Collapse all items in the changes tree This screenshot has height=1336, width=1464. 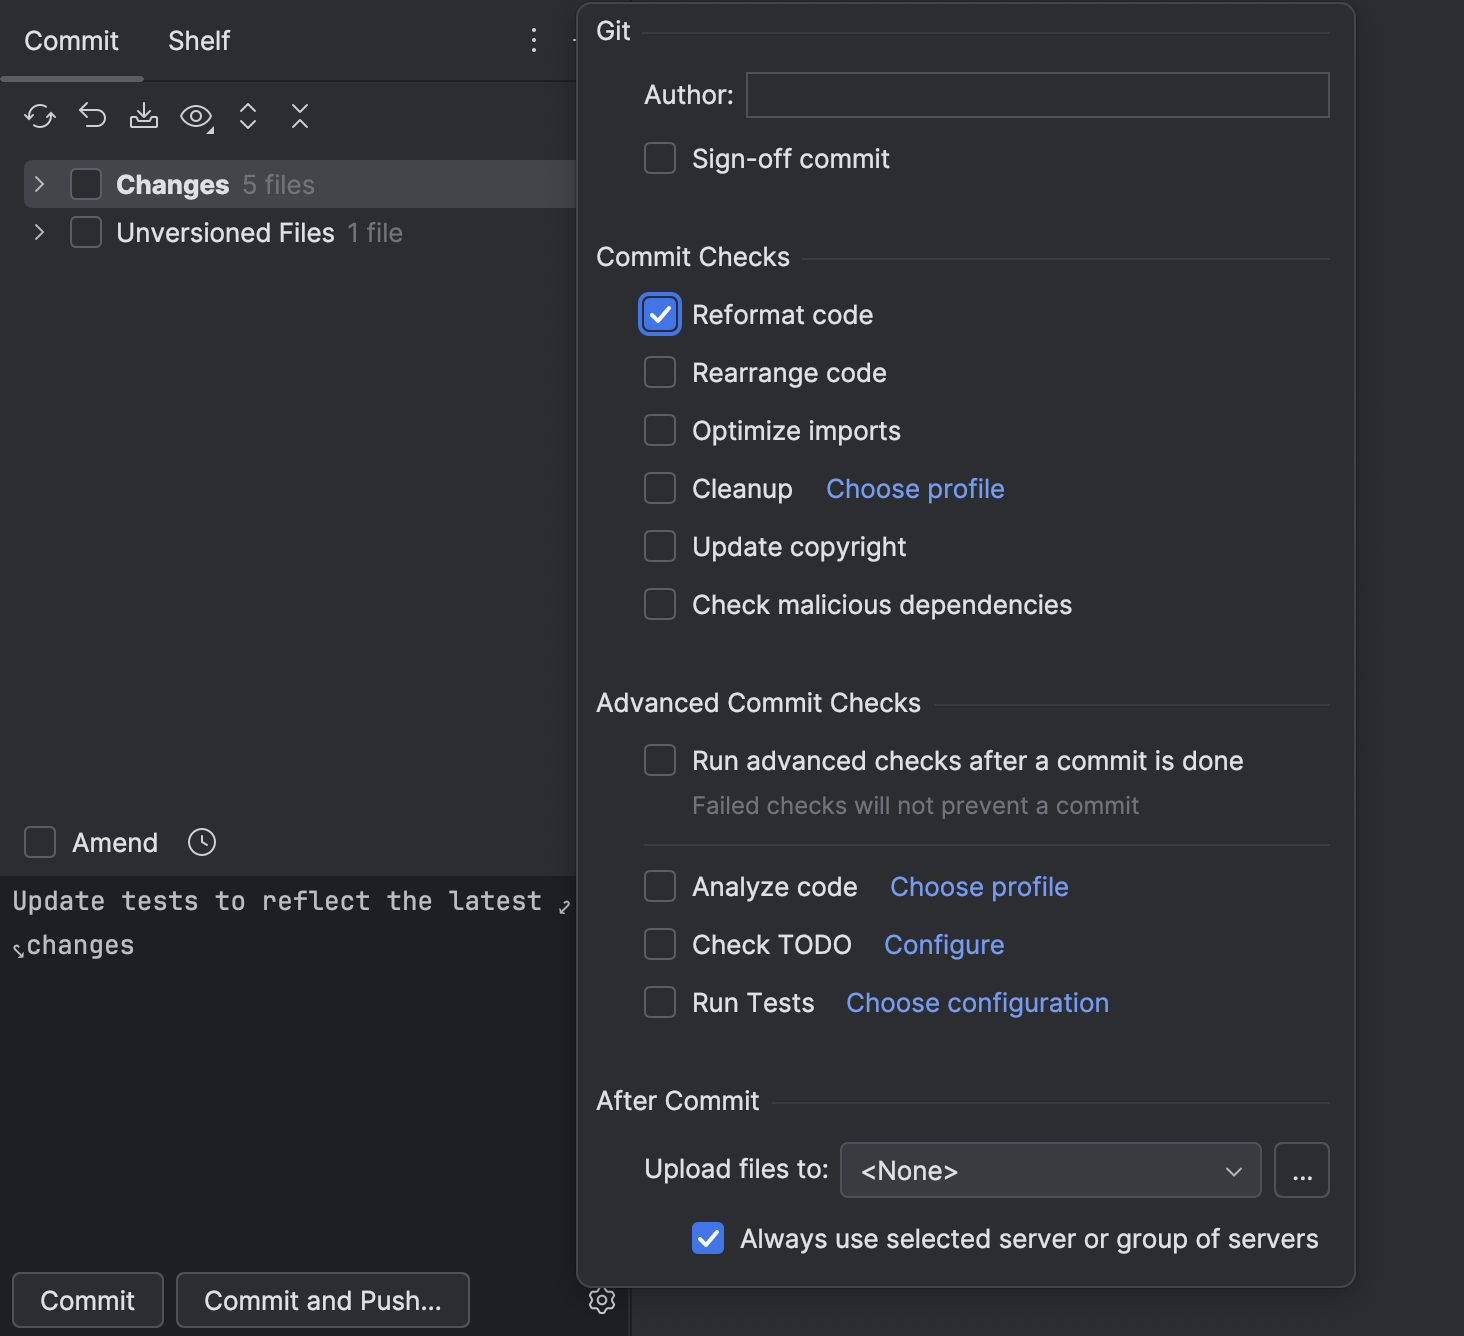pos(299,116)
